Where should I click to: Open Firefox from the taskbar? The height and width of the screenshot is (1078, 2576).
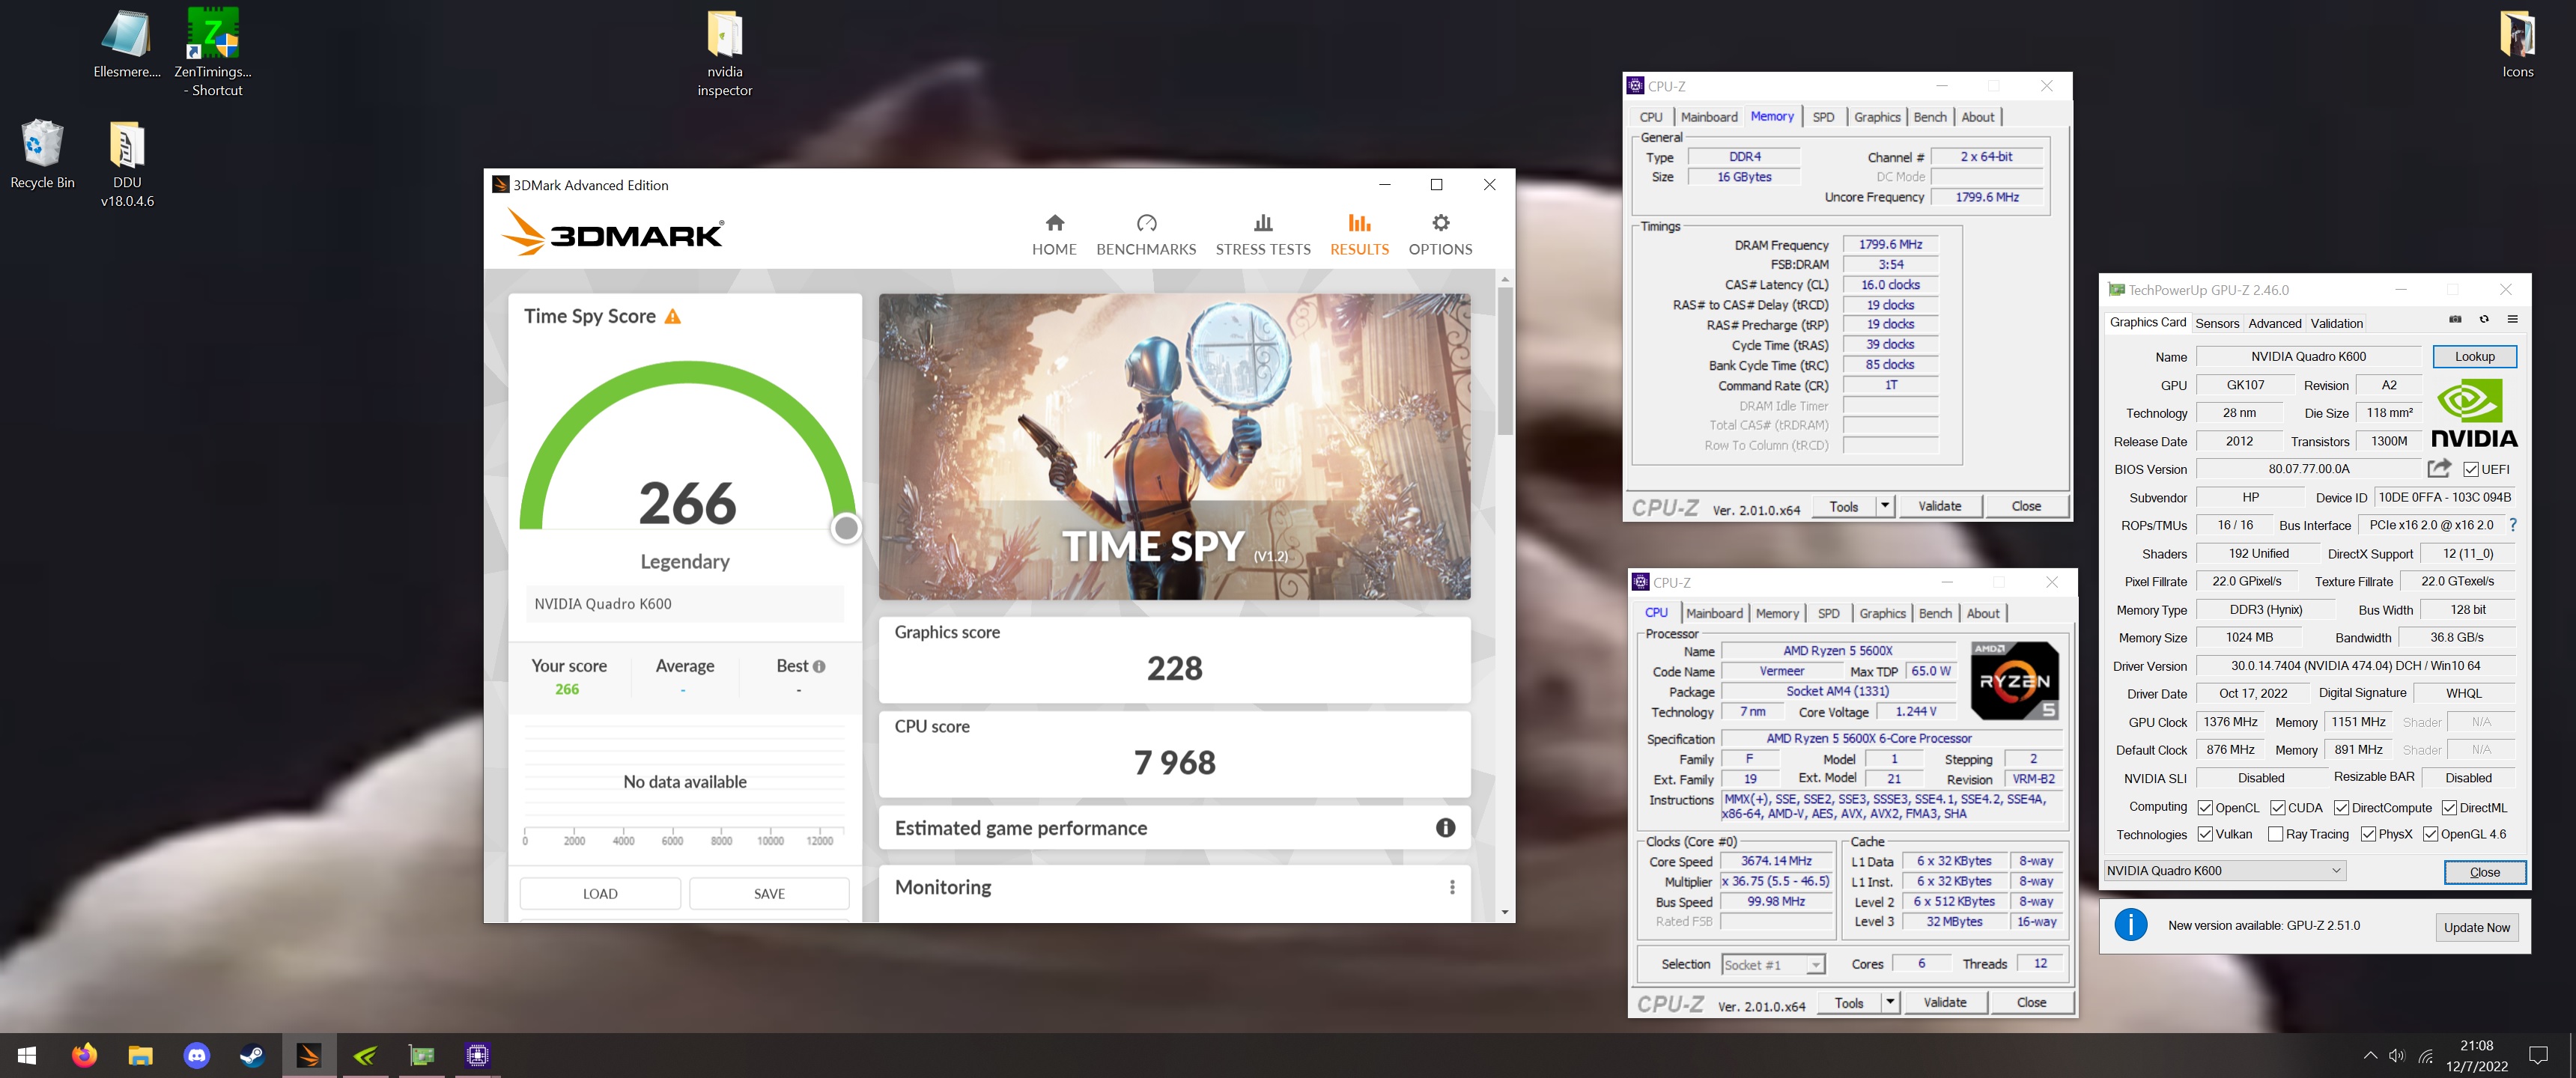84,1055
